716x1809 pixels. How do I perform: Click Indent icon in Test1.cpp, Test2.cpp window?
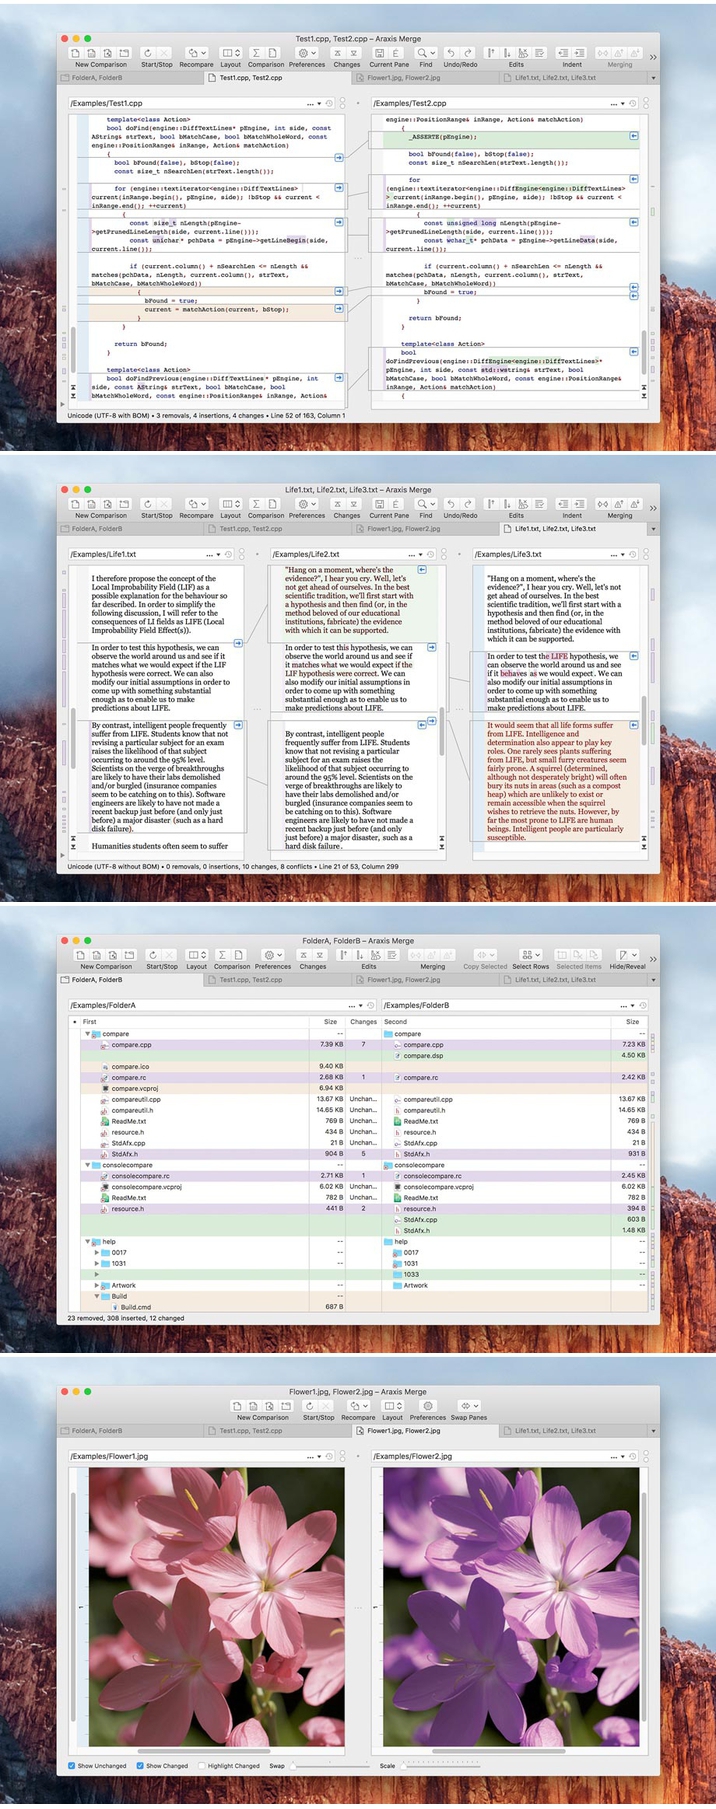tap(571, 53)
